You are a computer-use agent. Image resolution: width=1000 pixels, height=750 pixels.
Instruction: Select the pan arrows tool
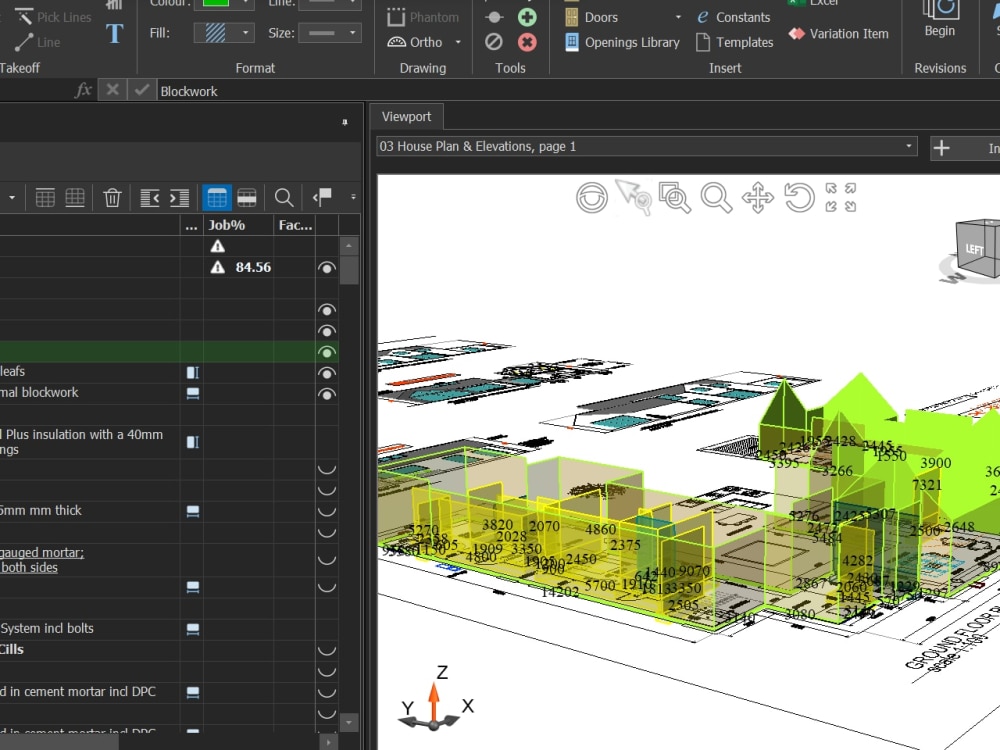coord(758,197)
